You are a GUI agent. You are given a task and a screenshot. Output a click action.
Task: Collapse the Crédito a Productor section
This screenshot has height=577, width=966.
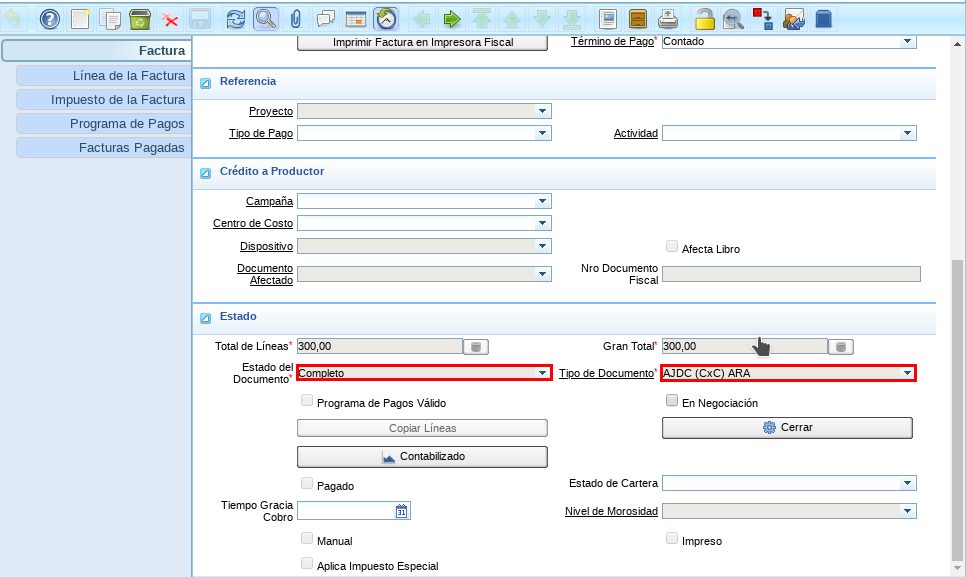coord(206,173)
